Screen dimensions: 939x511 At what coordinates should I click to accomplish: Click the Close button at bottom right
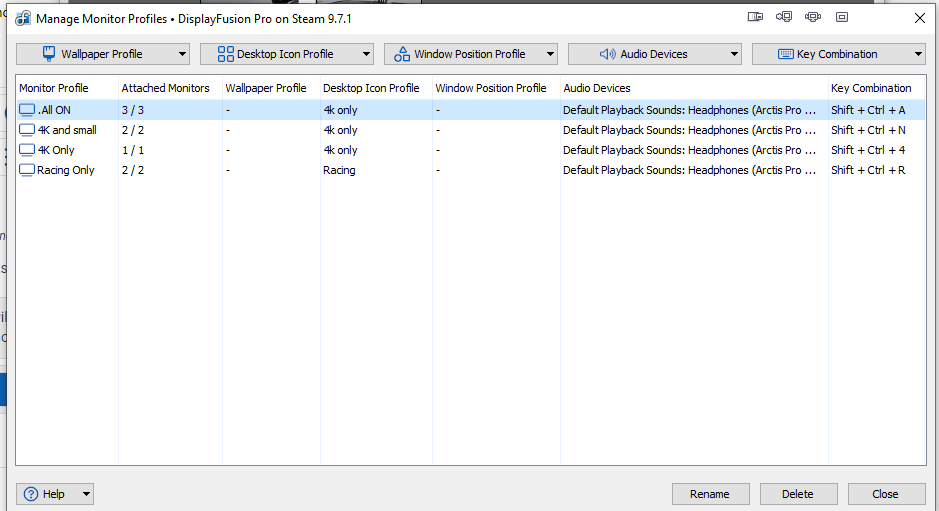(885, 494)
